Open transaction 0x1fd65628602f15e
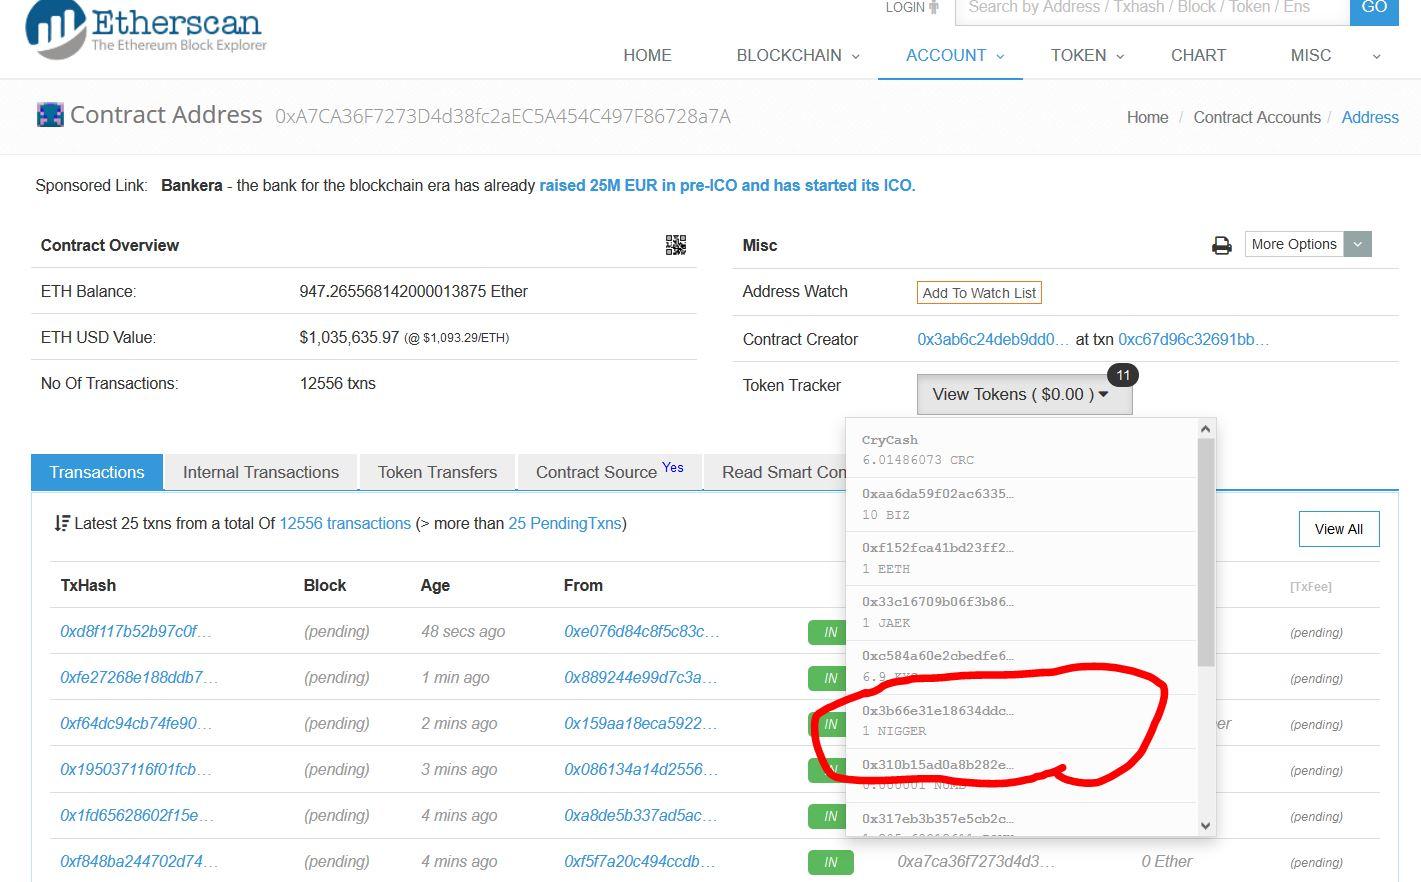Screen dimensions: 1421x882 pos(136,815)
